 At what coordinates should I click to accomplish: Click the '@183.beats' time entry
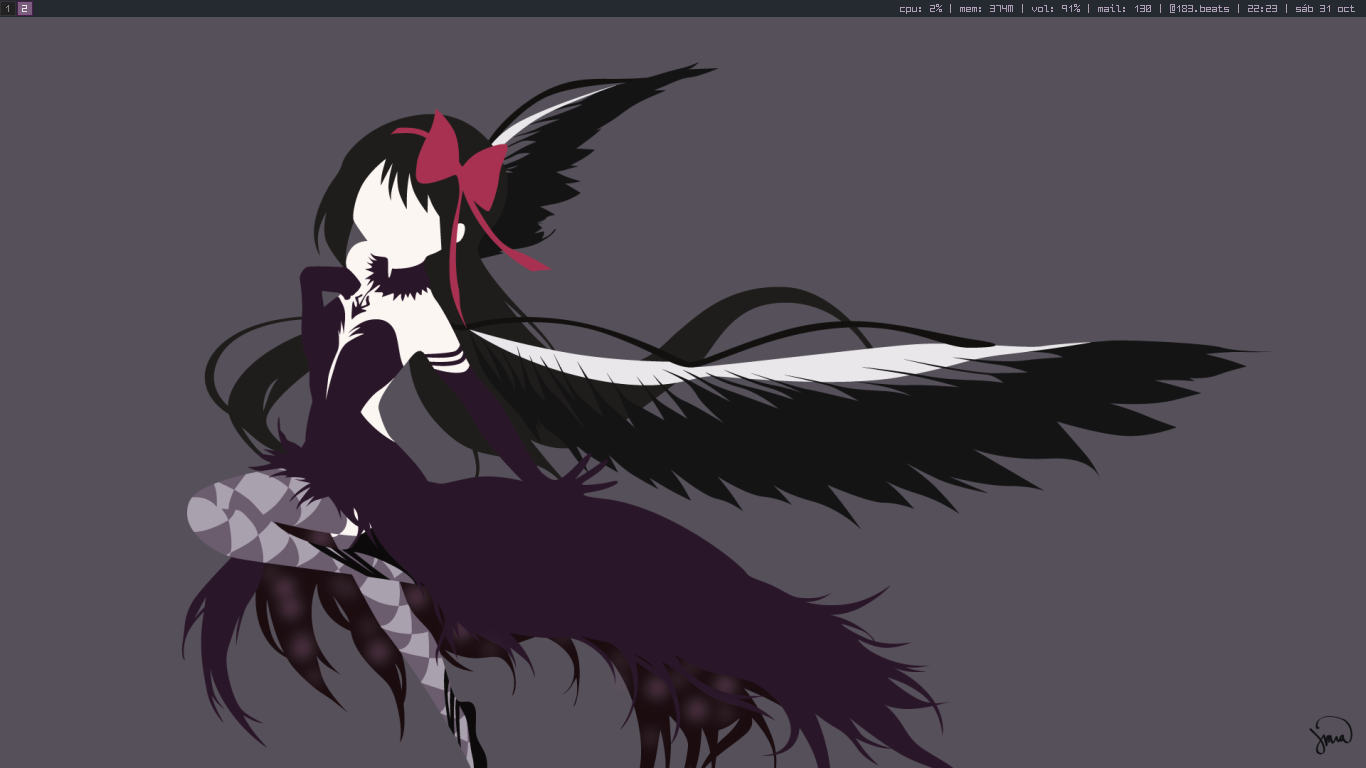[1199, 8]
